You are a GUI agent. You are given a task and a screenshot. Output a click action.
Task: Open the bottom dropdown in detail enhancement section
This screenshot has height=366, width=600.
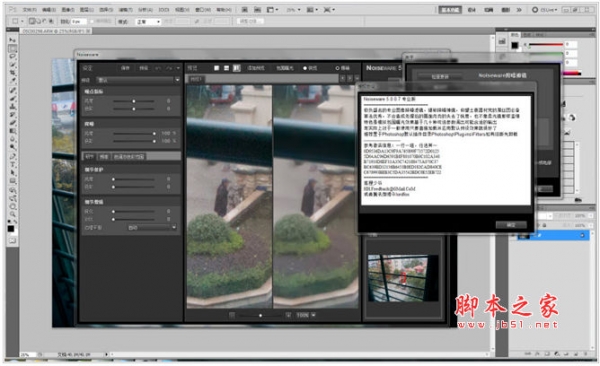[152, 227]
